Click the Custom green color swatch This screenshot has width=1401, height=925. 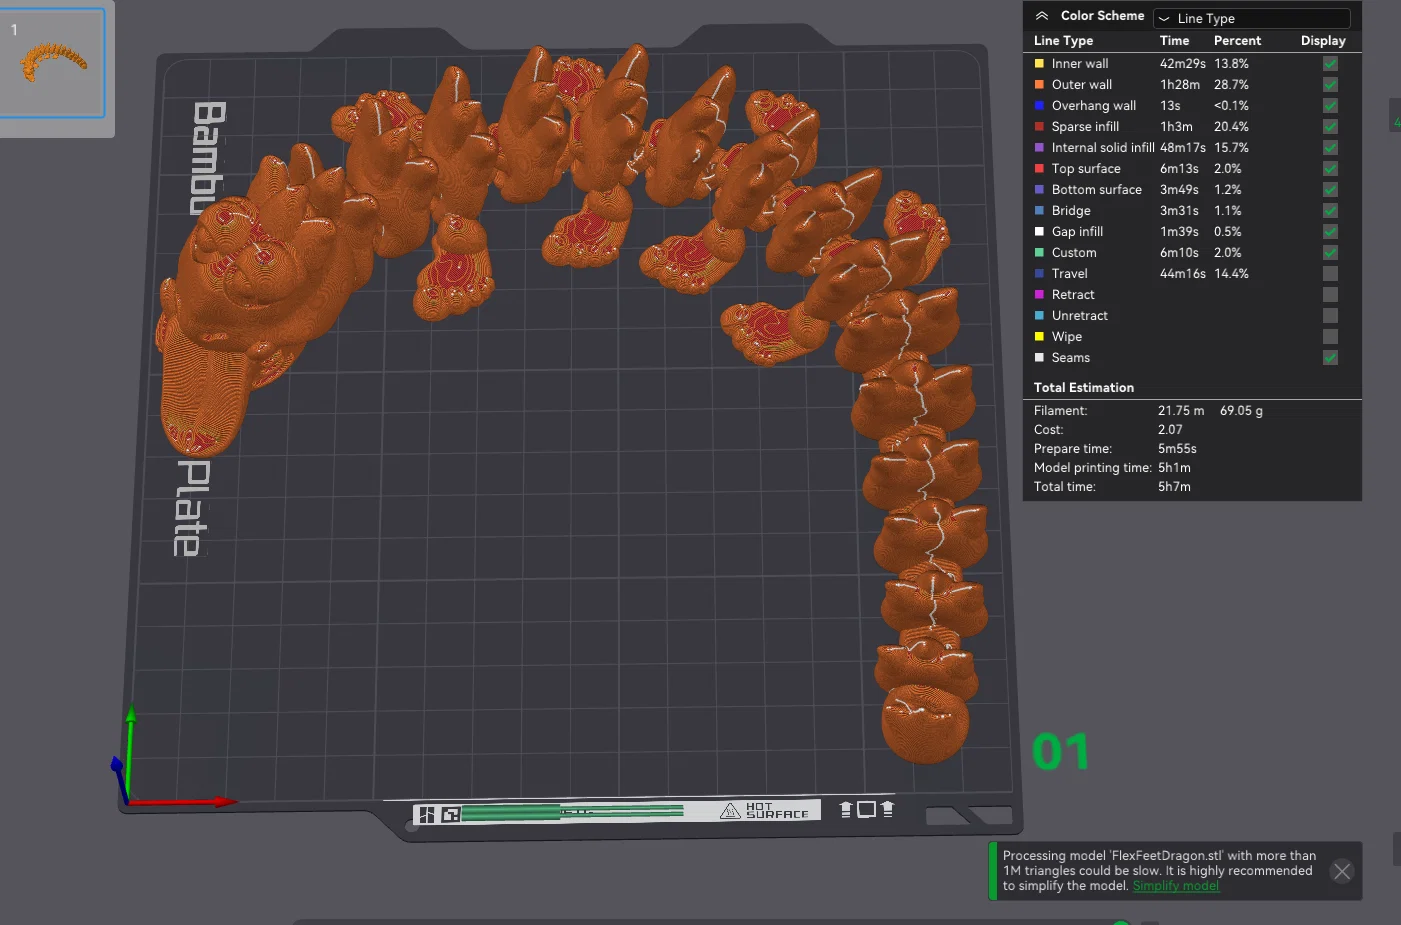coord(1039,253)
